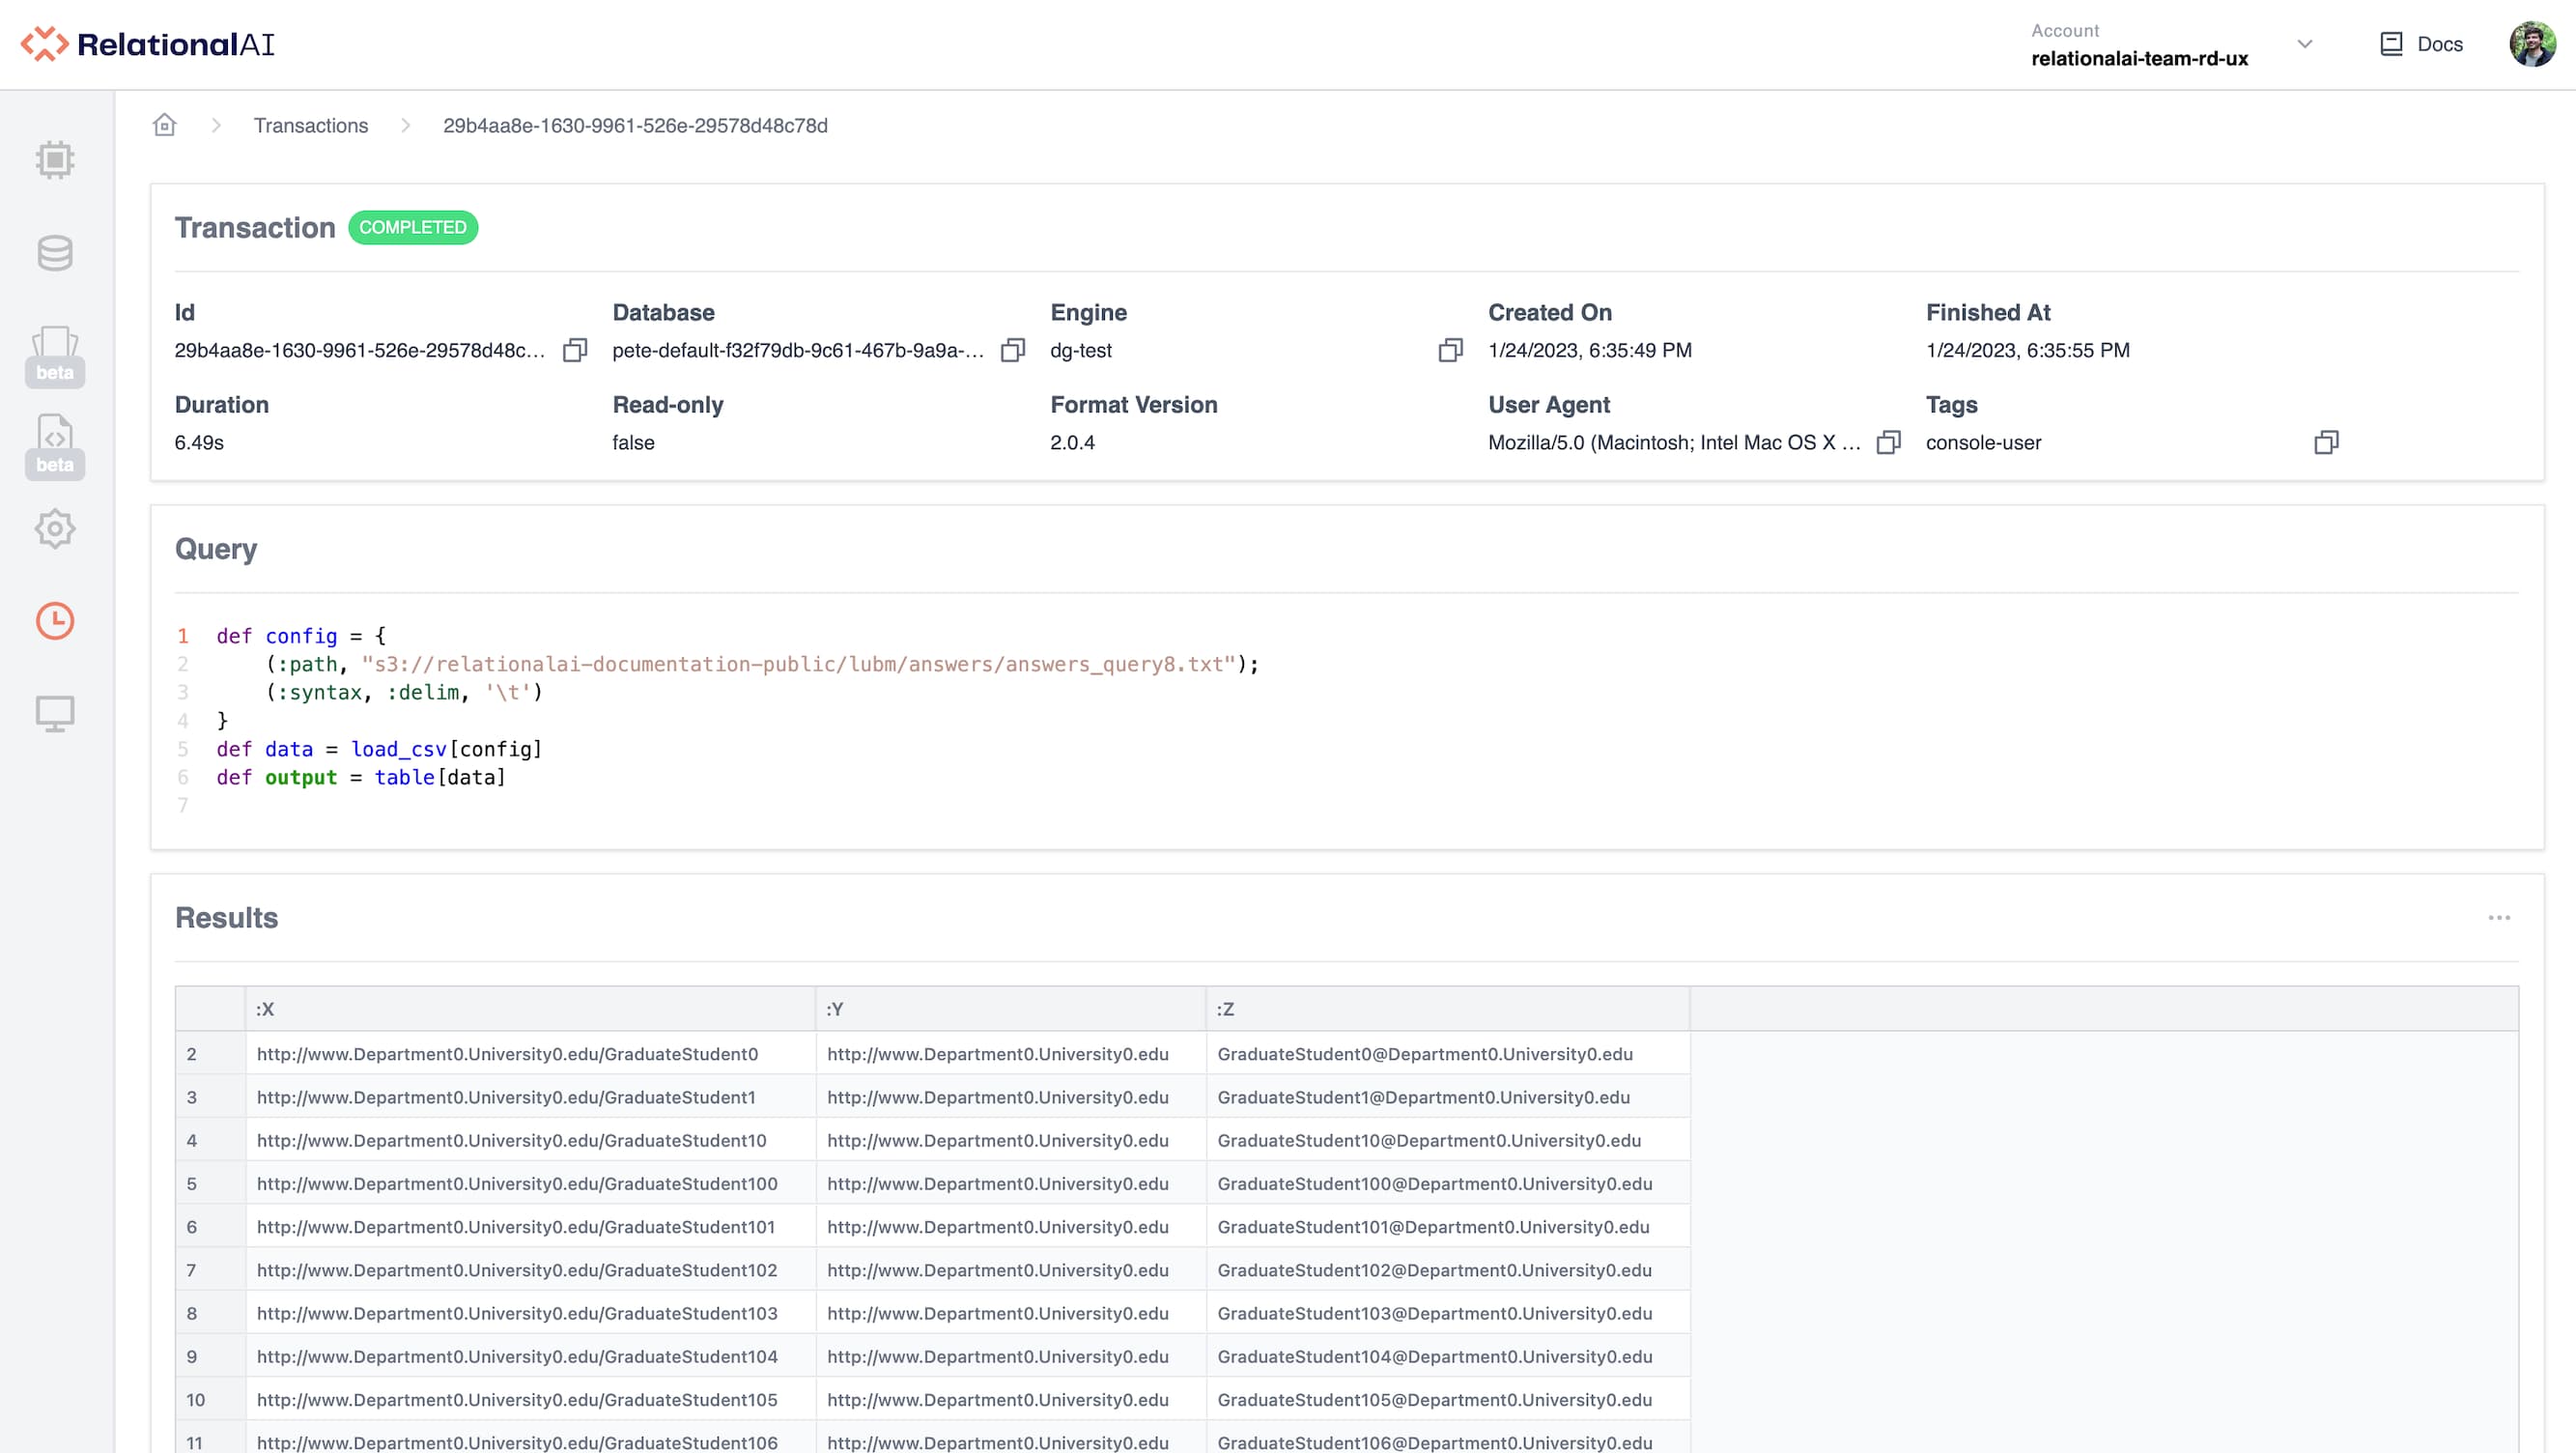
Task: Open the Engines page from the sidebar
Action: (x=55, y=160)
